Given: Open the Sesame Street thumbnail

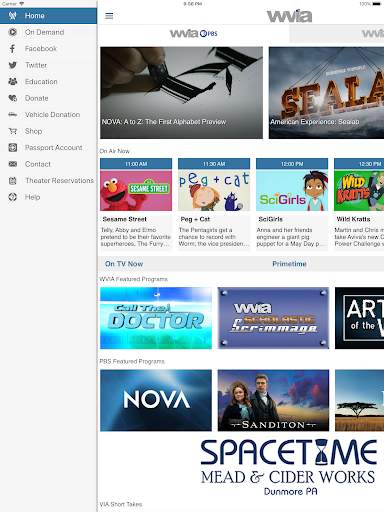Looking at the screenshot, I should tap(136, 190).
